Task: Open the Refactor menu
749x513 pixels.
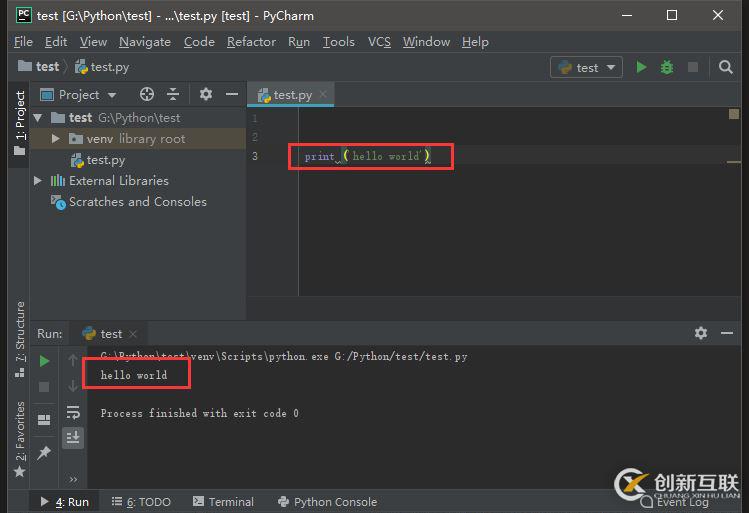Action: tap(251, 41)
